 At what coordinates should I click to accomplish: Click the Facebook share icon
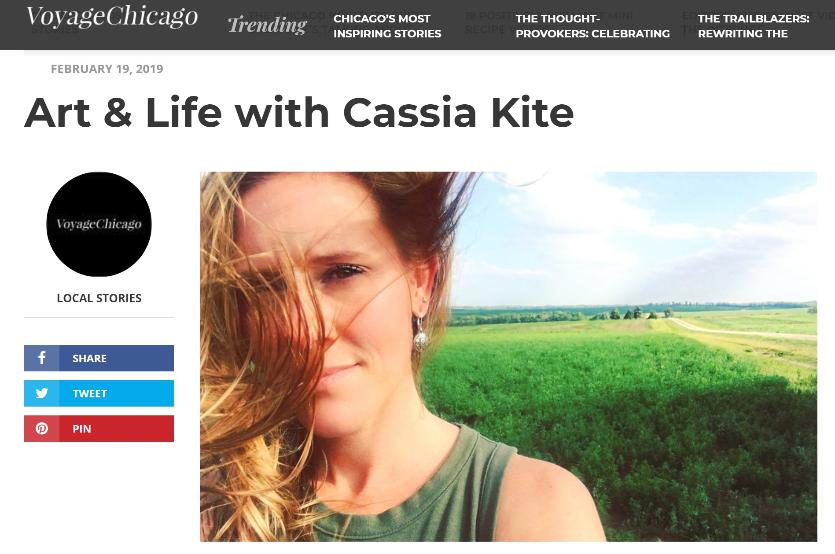pyautogui.click(x=42, y=358)
